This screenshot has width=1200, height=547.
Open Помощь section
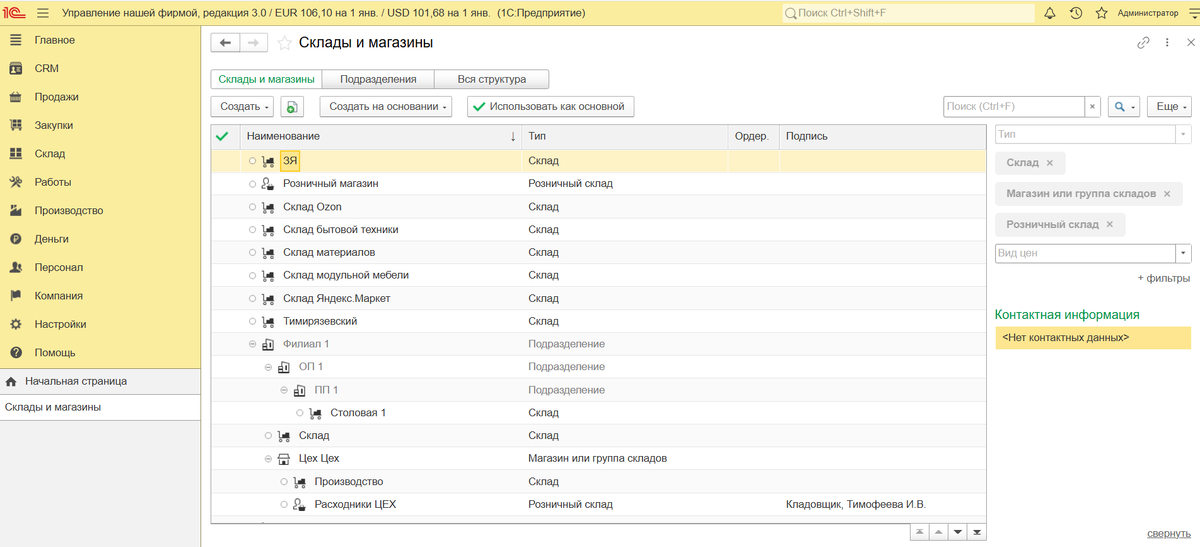[x=100, y=353]
